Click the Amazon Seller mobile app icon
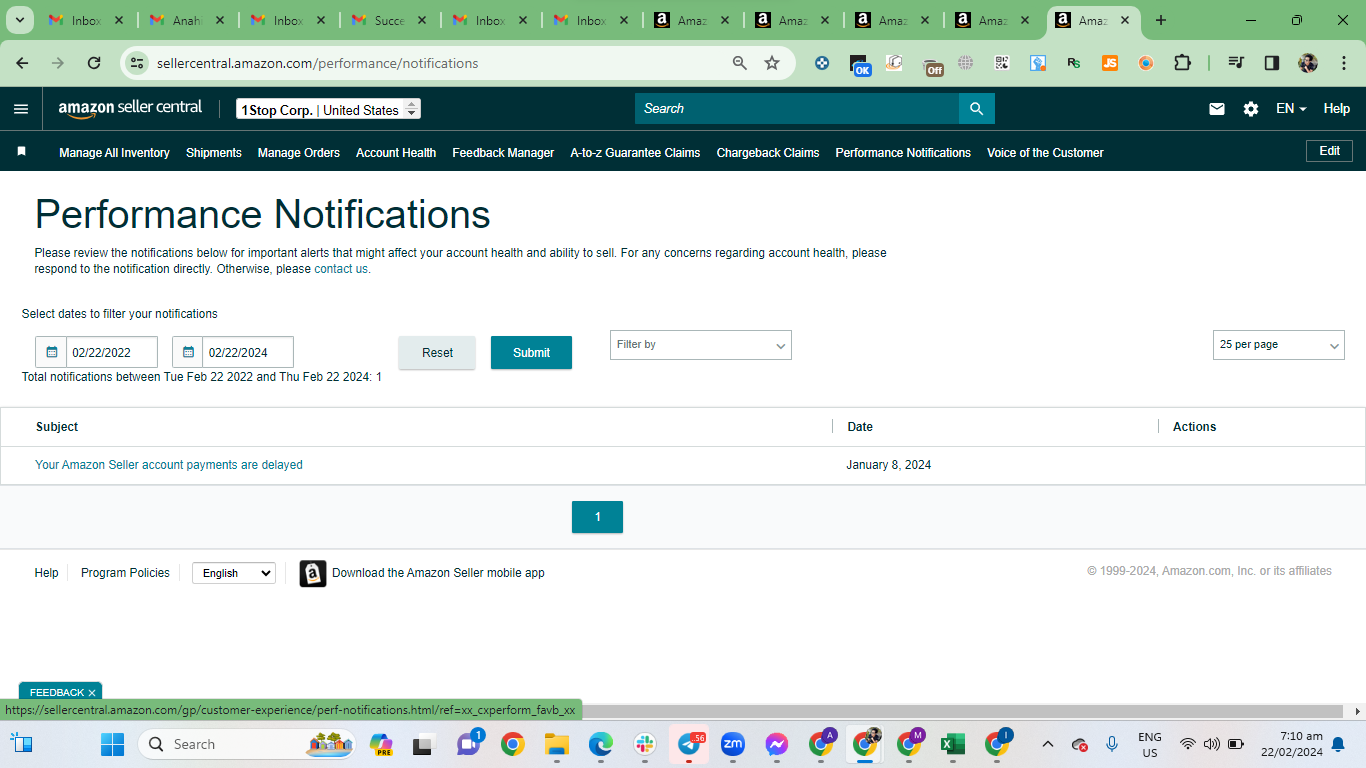 pos(313,573)
